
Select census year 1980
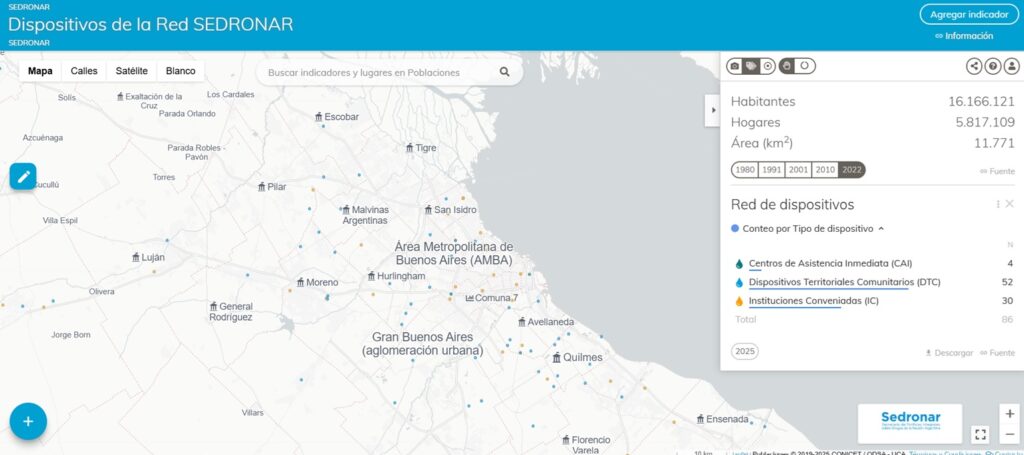click(745, 170)
